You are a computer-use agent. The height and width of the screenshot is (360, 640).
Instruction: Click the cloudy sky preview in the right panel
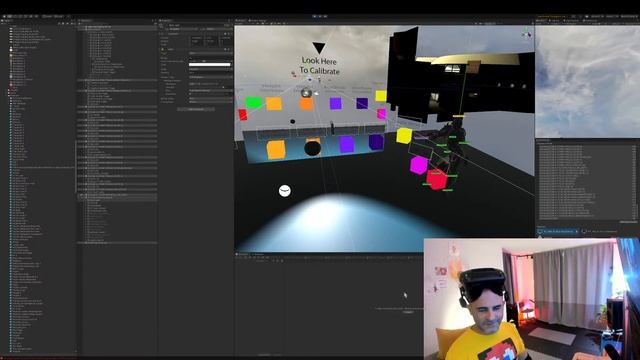point(587,82)
